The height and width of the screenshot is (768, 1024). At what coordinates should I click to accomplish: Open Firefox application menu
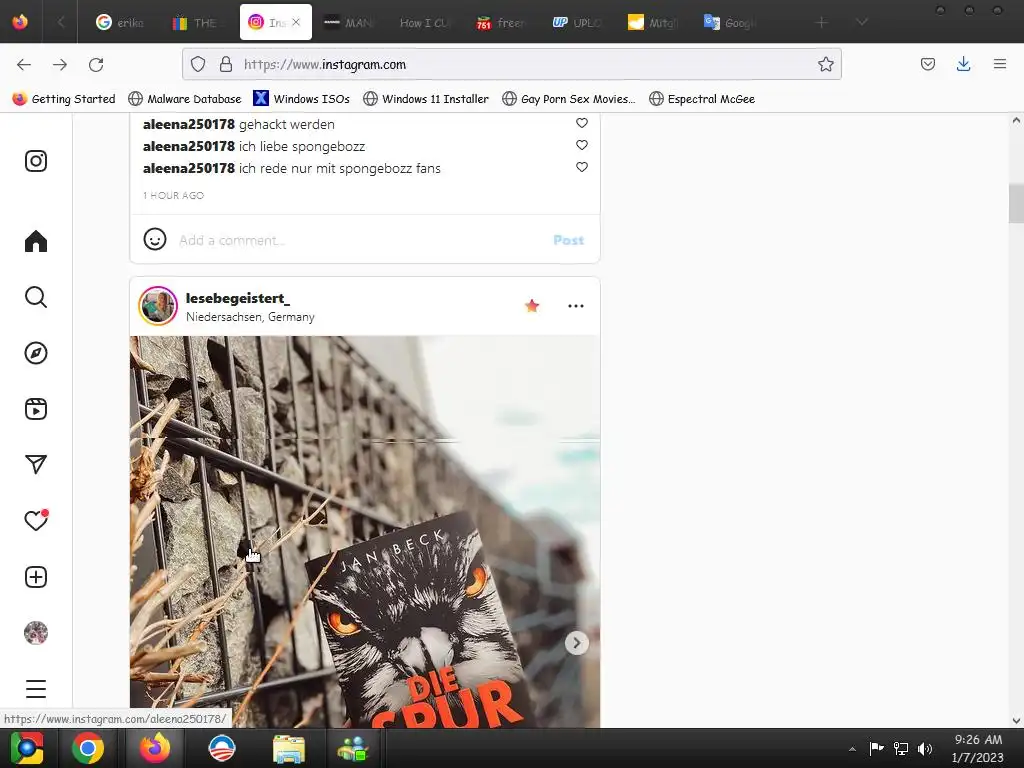coord(1000,64)
